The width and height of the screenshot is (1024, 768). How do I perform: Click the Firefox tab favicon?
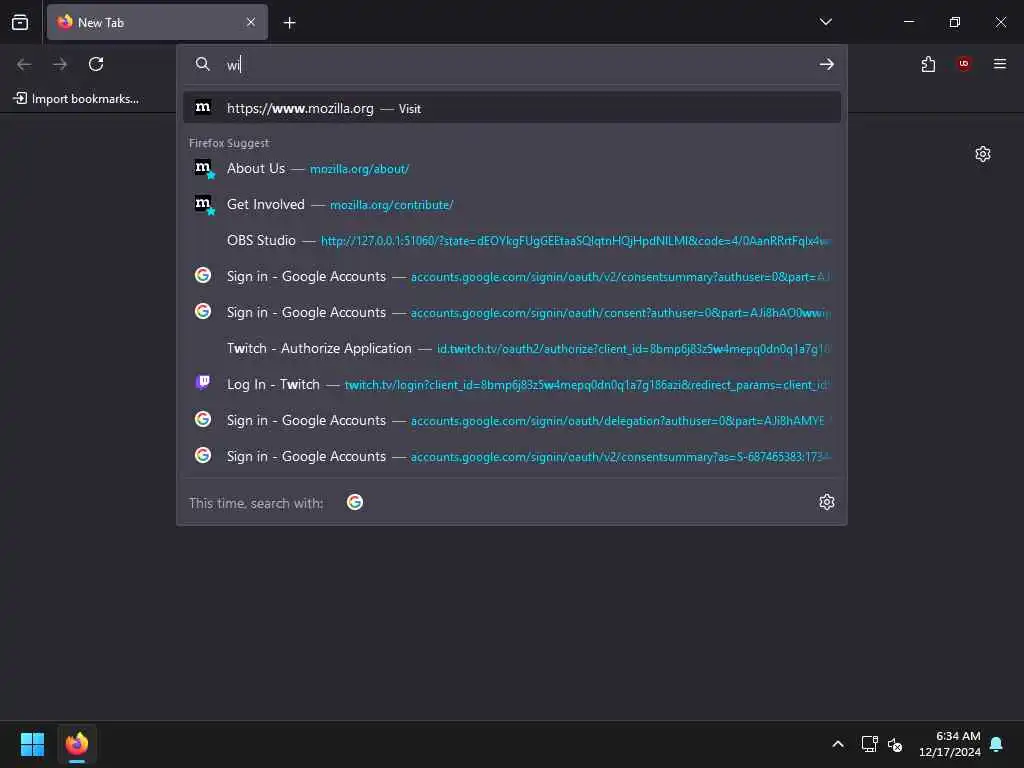pyautogui.click(x=65, y=22)
